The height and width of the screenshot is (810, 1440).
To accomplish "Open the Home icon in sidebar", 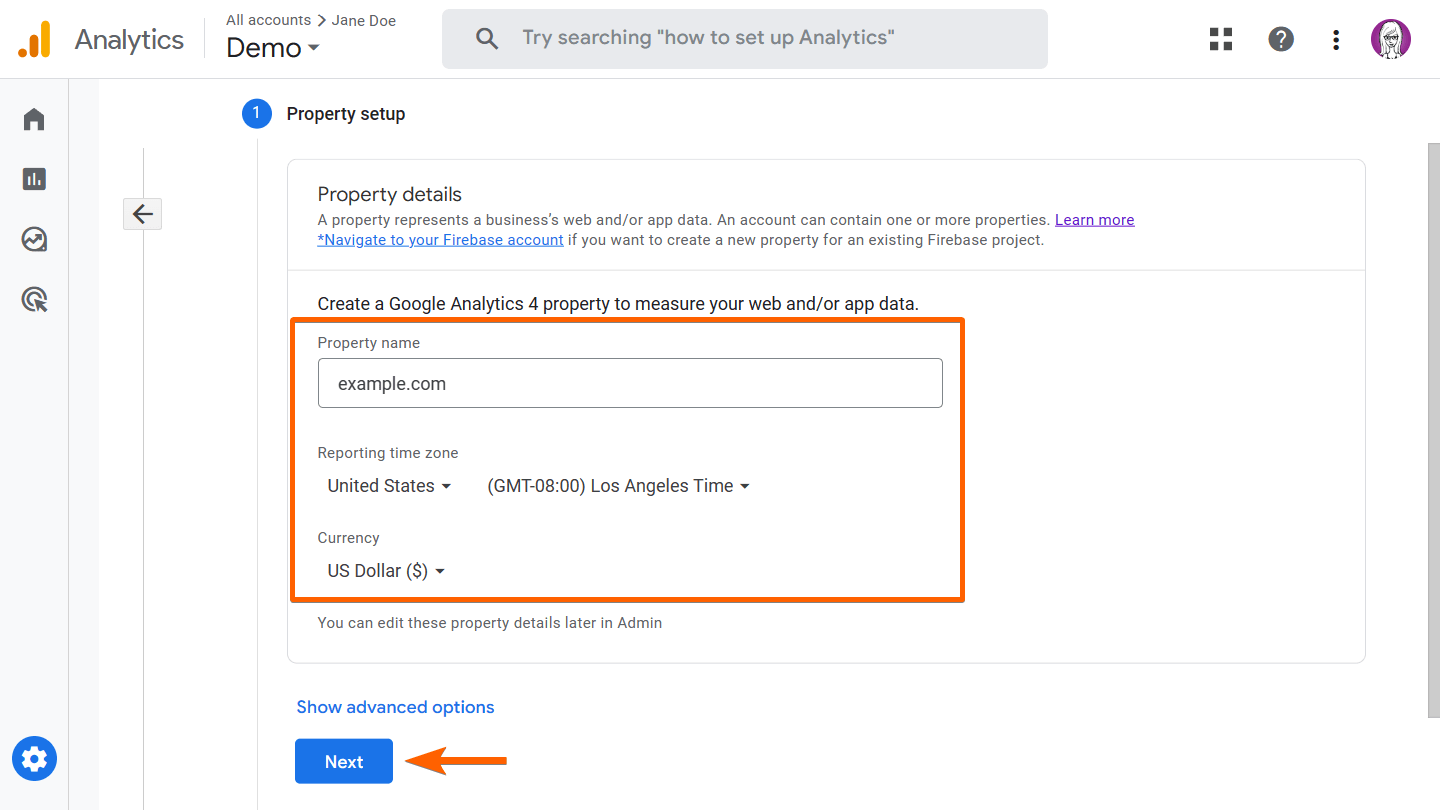I will point(34,120).
